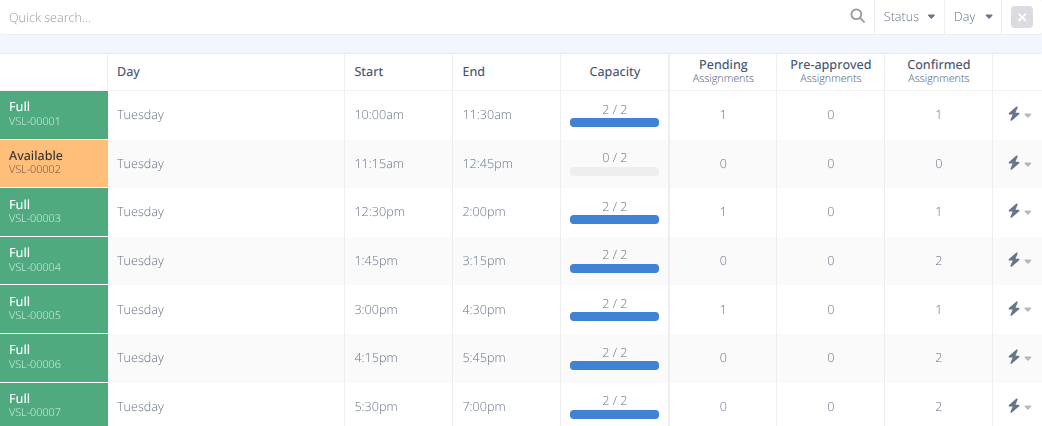This screenshot has width=1042, height=426.
Task: Click the search magnifier icon
Action: click(x=857, y=17)
